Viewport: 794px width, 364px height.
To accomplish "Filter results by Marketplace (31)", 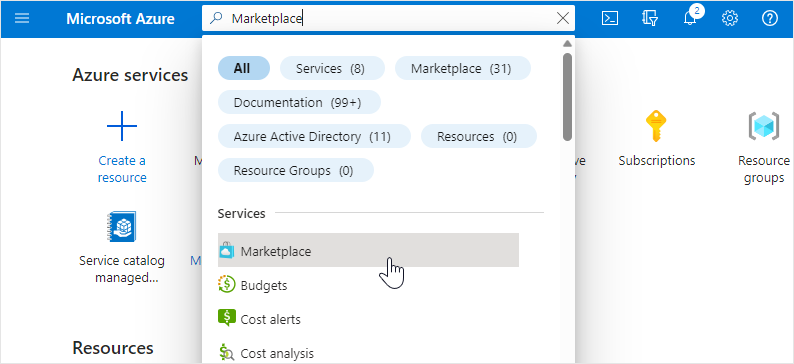I will pos(462,68).
